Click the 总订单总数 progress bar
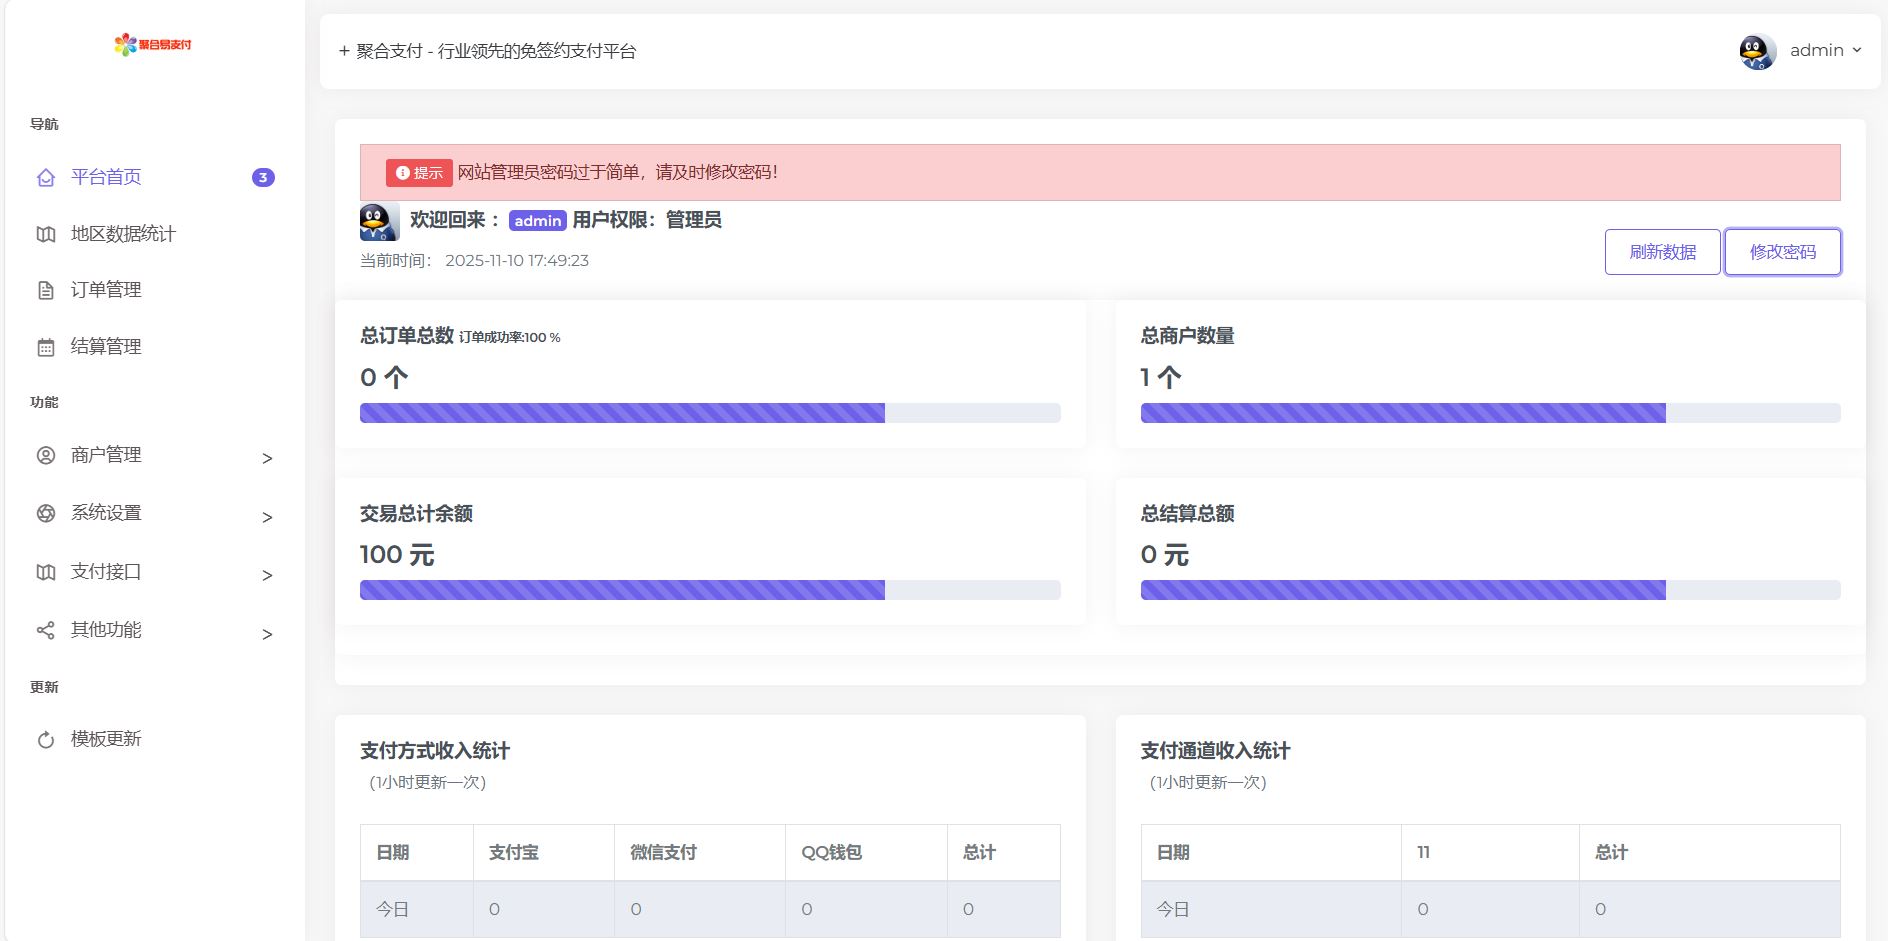 [x=709, y=413]
